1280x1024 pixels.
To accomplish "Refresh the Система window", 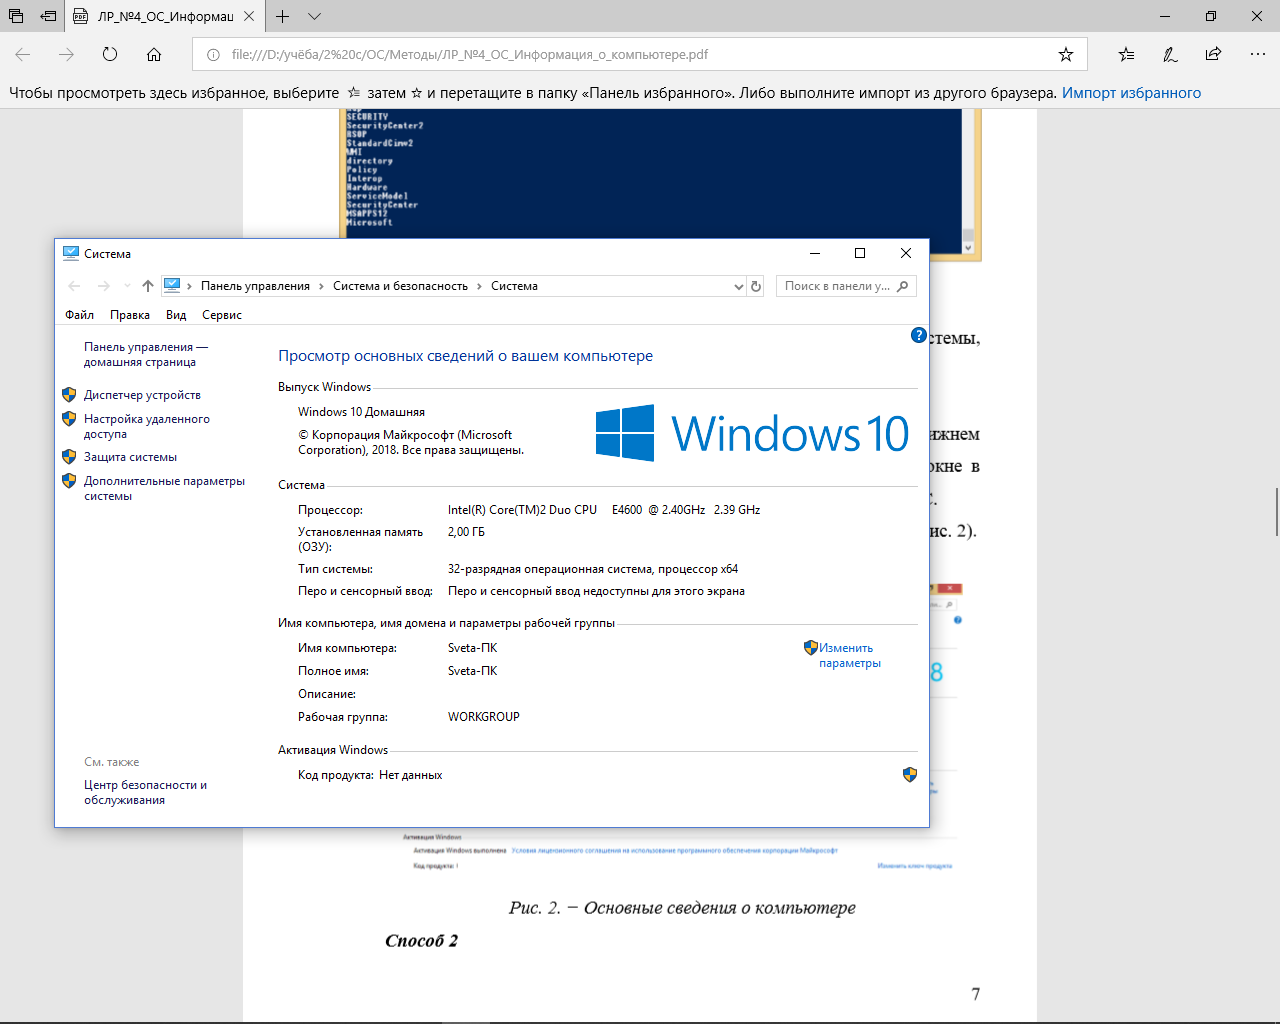I will pyautogui.click(x=756, y=287).
